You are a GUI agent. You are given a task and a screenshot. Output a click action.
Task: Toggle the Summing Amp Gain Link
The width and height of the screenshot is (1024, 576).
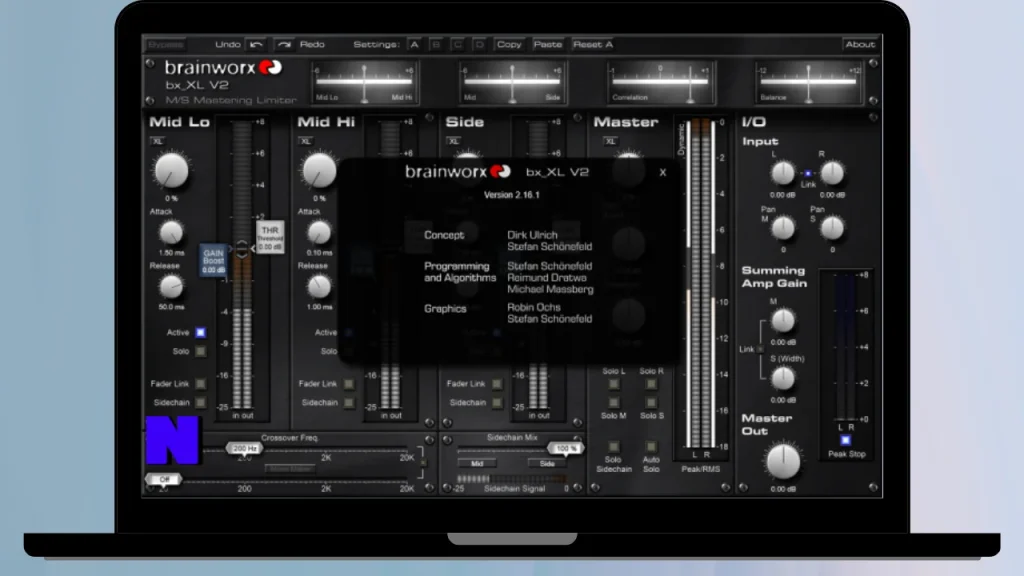(761, 349)
